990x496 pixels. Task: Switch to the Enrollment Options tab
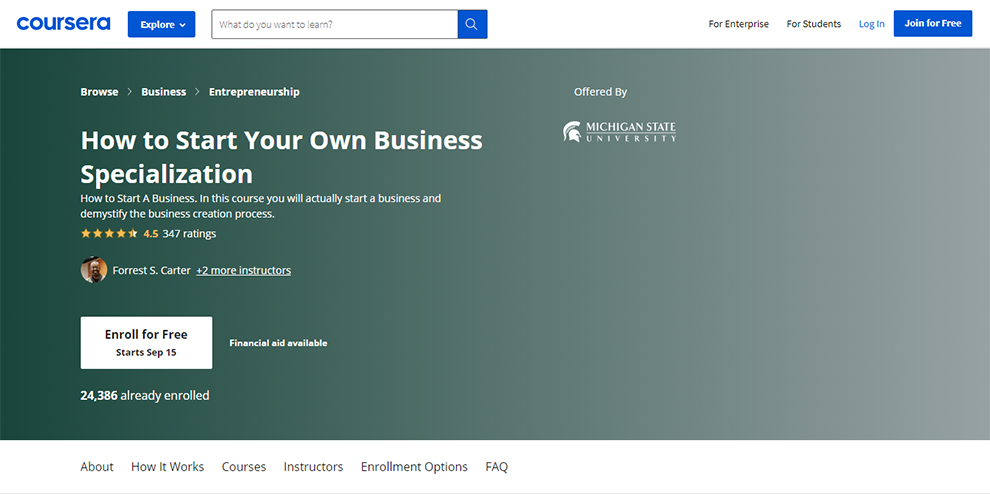pyautogui.click(x=414, y=467)
